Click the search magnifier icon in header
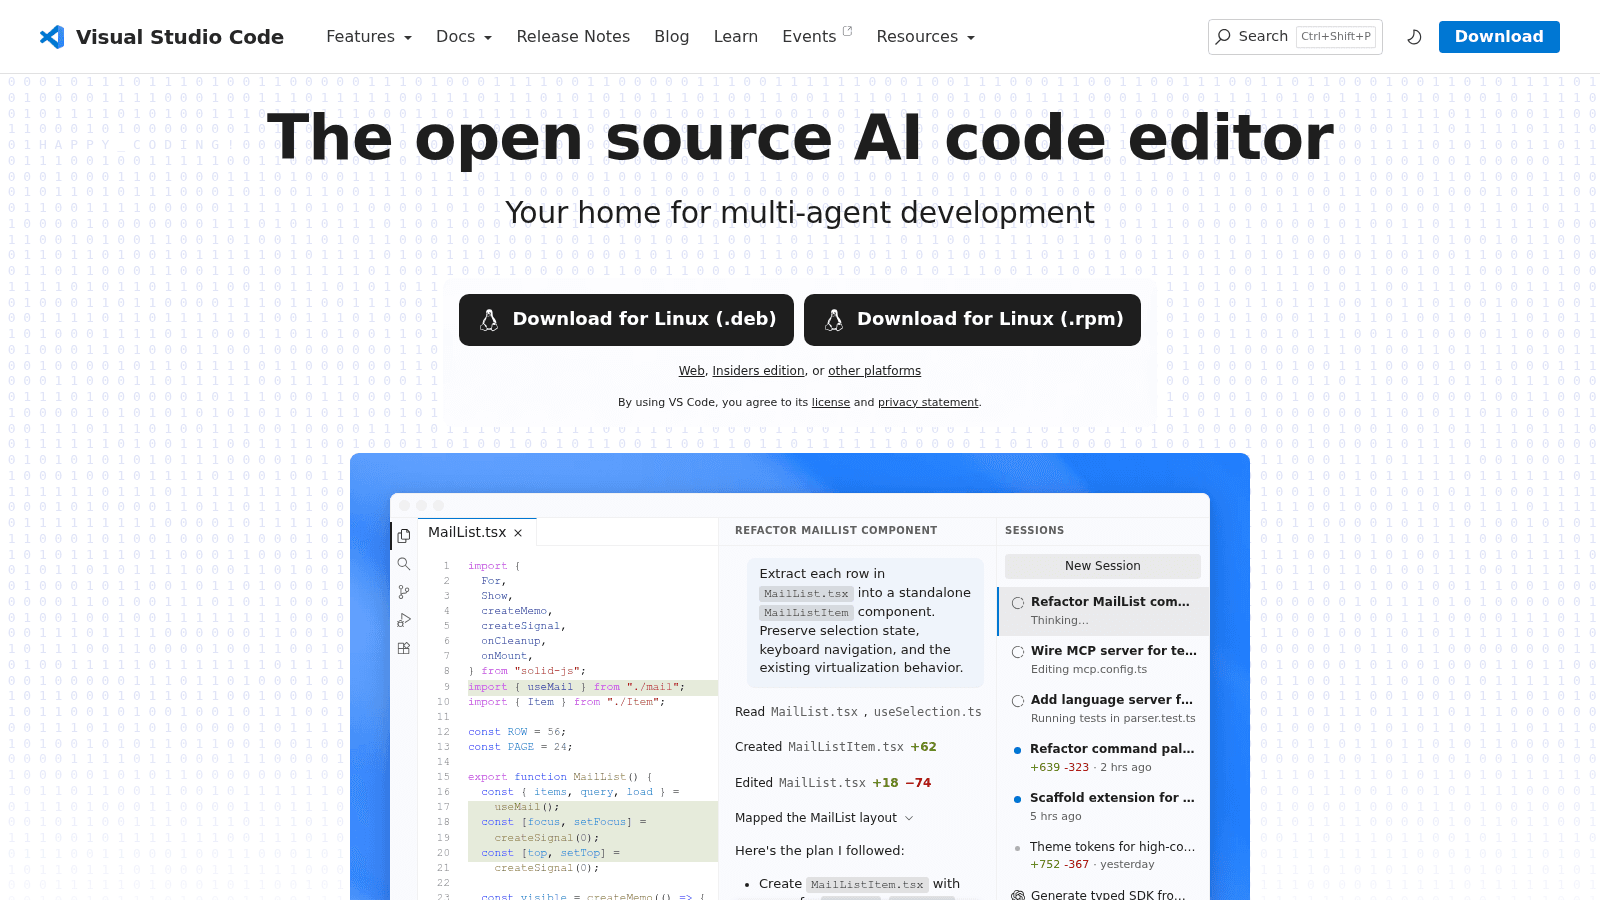 (1223, 36)
